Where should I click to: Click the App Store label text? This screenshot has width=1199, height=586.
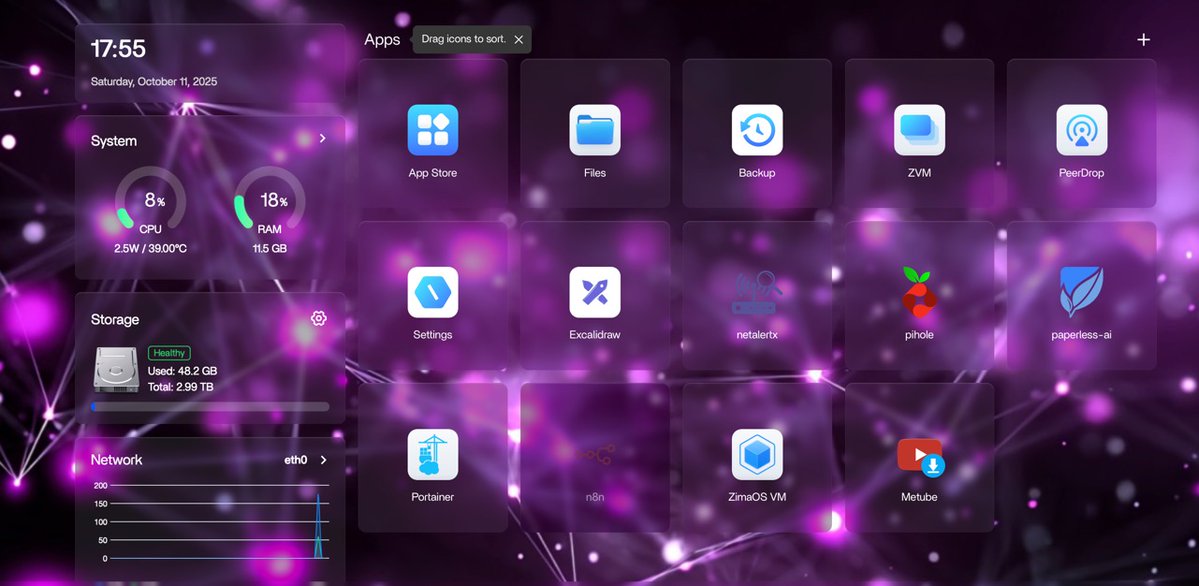click(433, 173)
